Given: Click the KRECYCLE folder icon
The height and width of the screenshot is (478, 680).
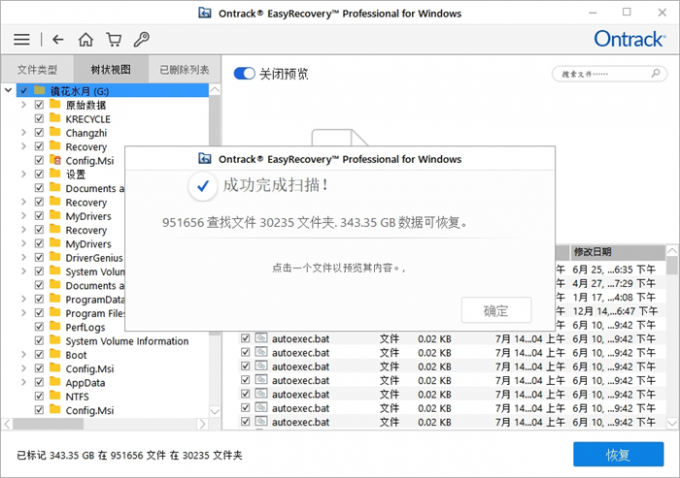Looking at the screenshot, I should (x=55, y=118).
